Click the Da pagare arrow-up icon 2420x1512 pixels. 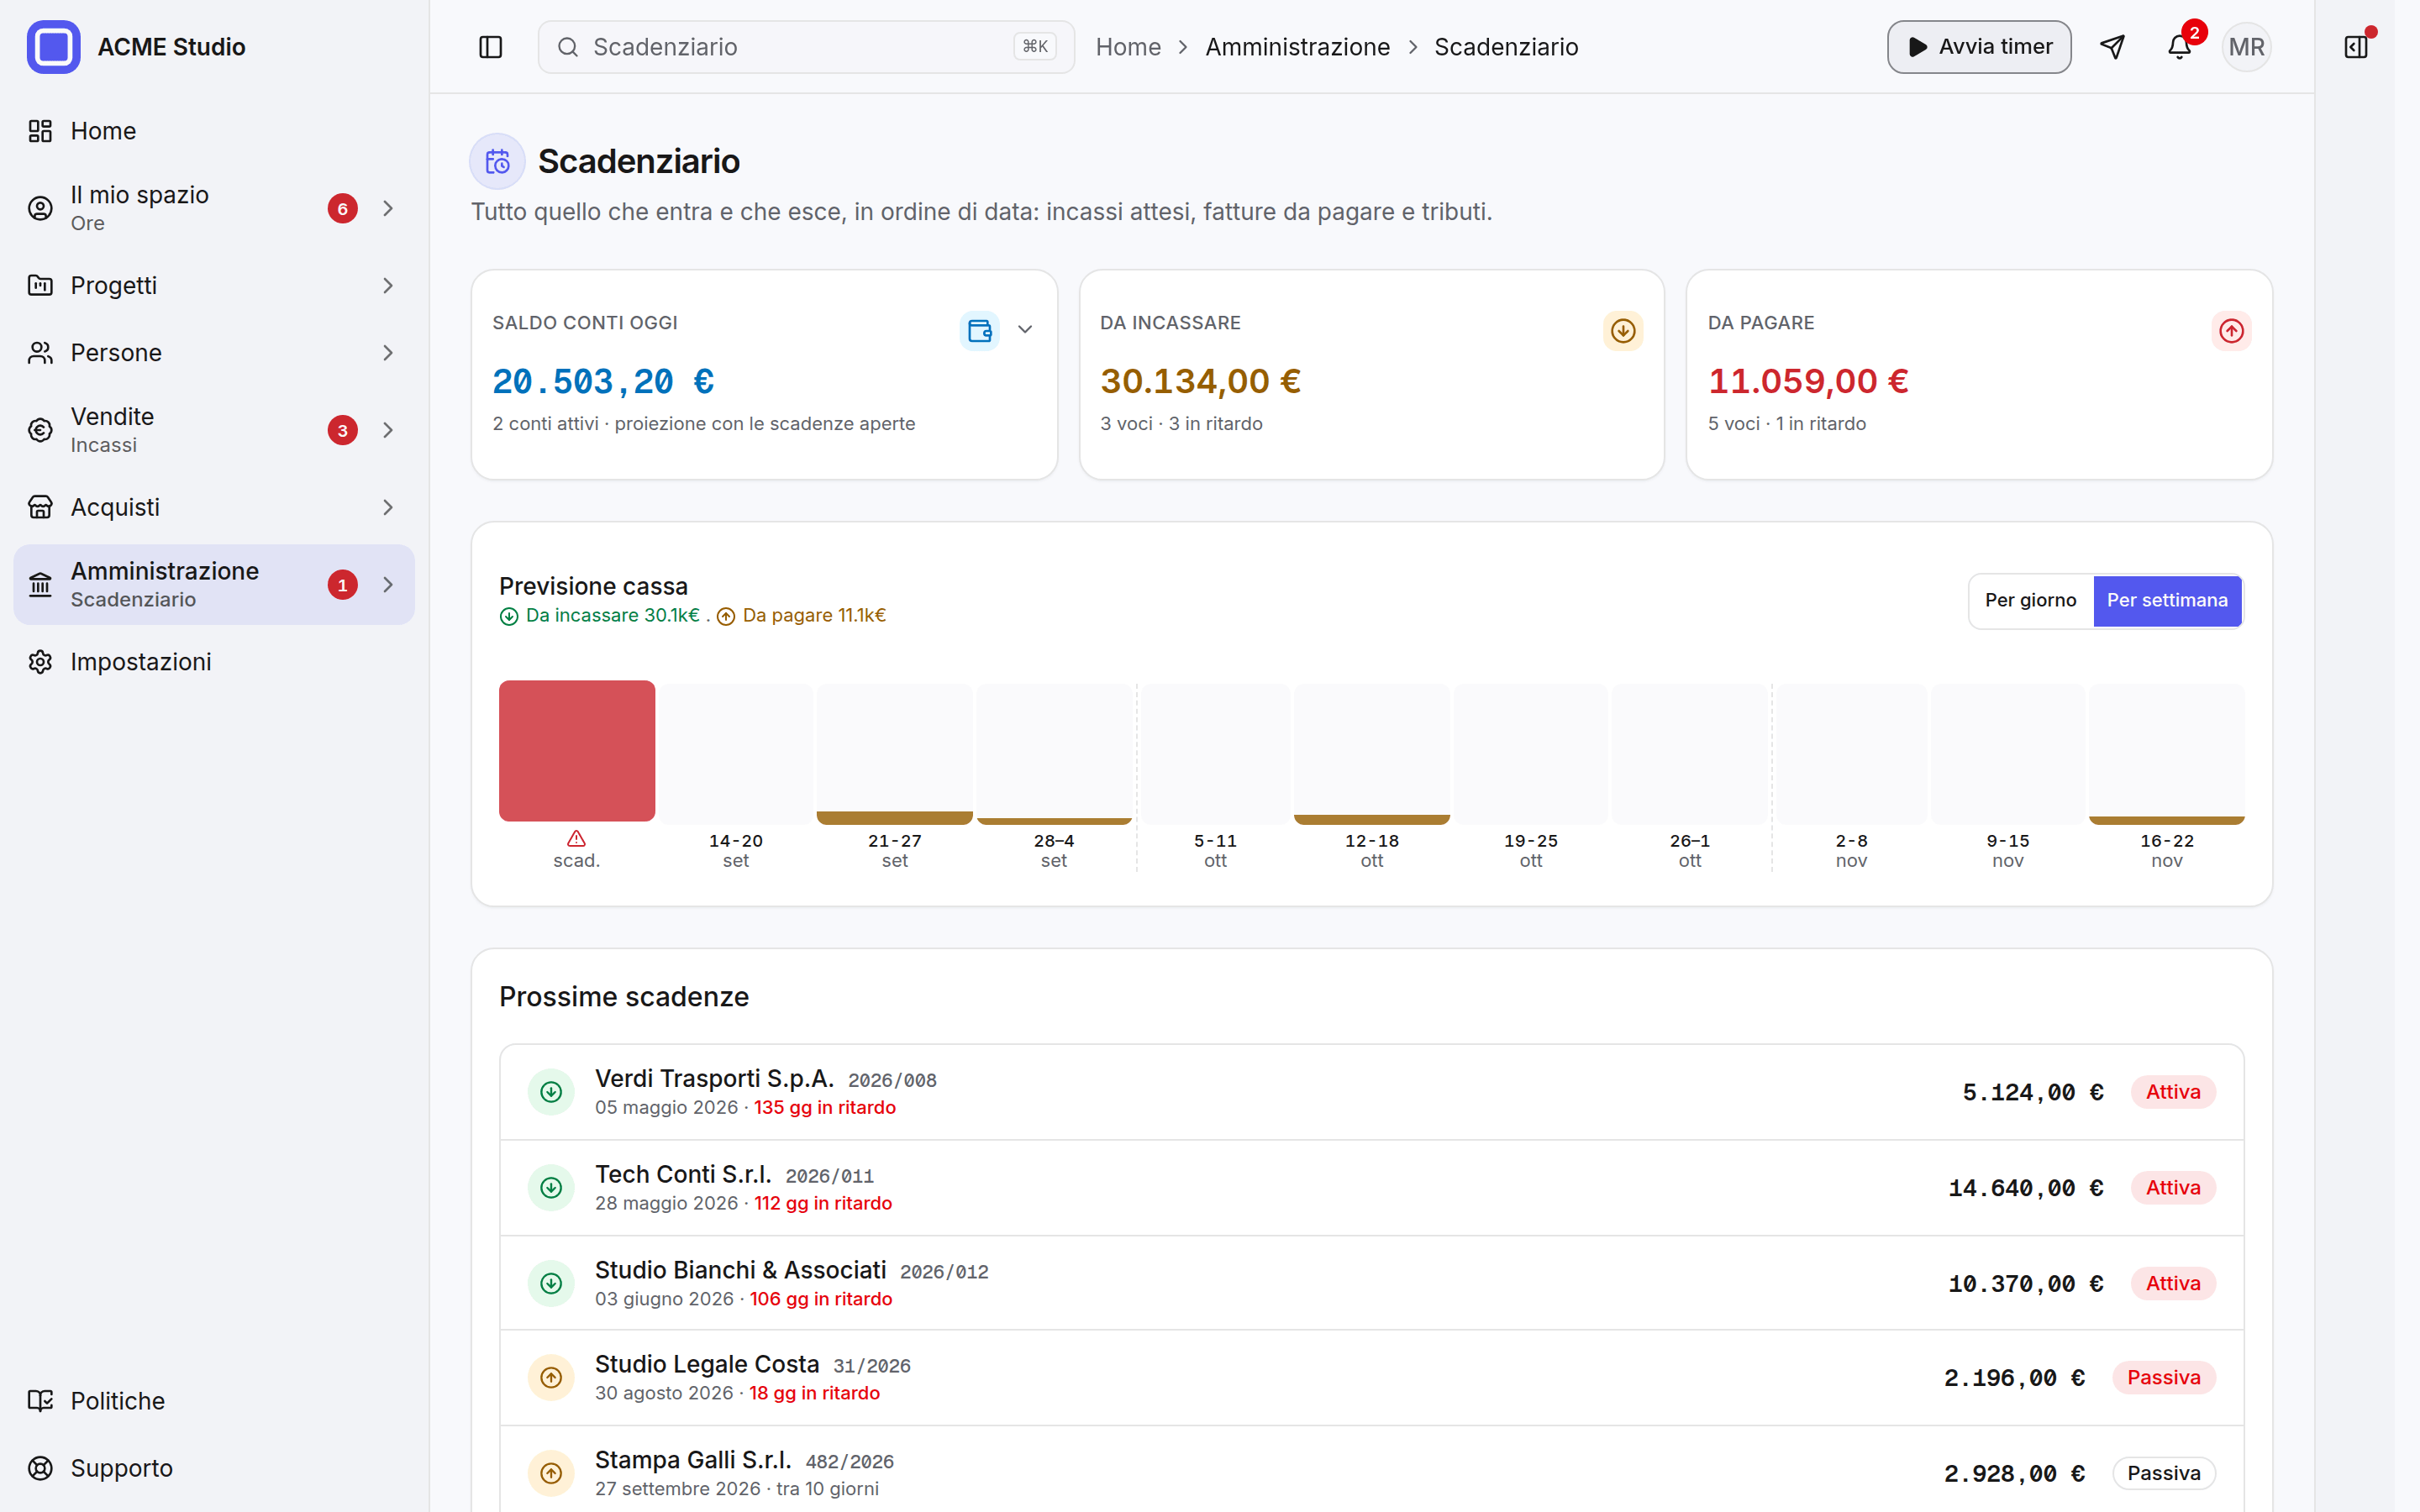pyautogui.click(x=2231, y=330)
